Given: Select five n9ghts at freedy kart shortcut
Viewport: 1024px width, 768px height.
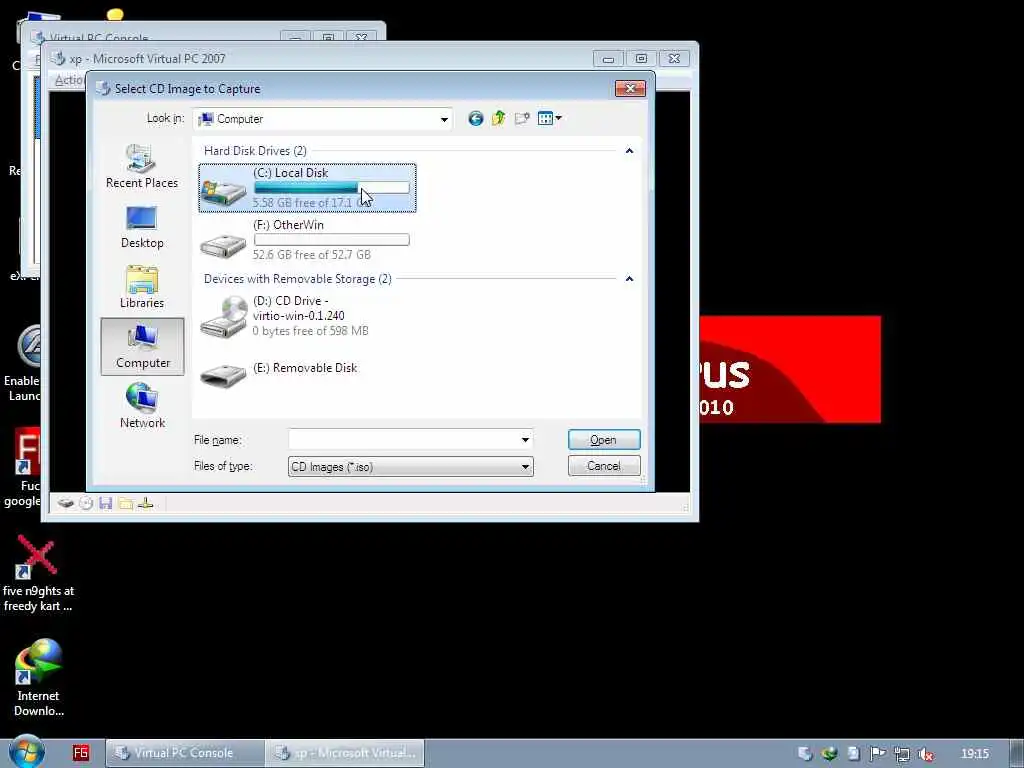Looking at the screenshot, I should coord(39,574).
